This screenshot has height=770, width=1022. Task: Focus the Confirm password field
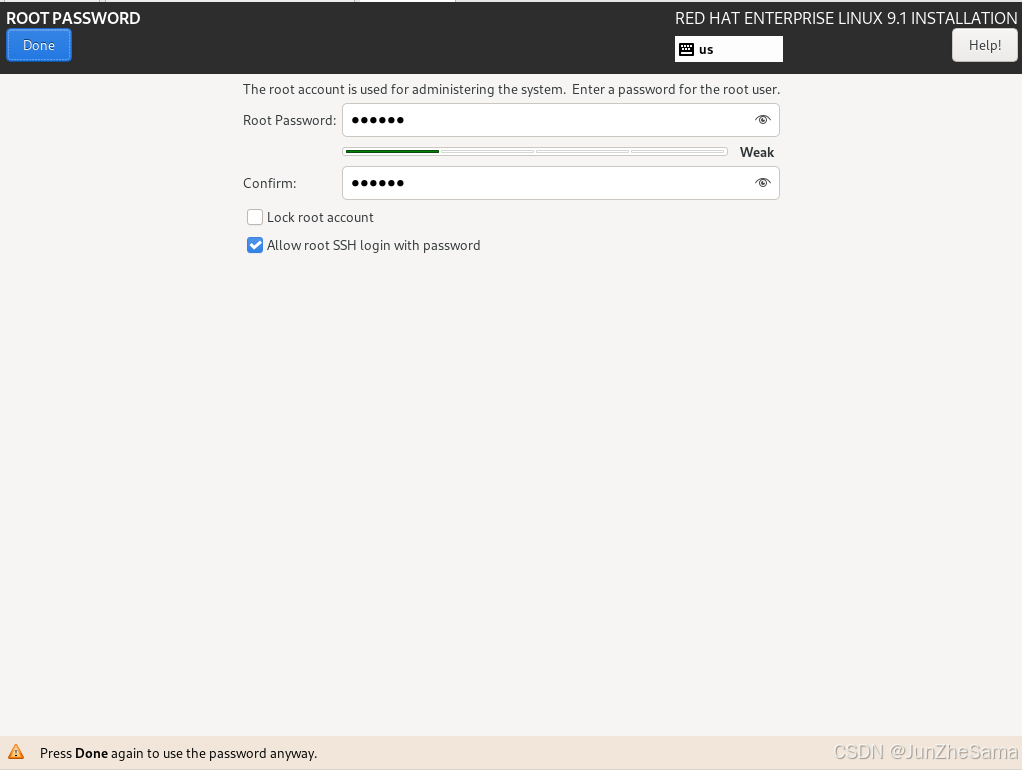coord(561,183)
